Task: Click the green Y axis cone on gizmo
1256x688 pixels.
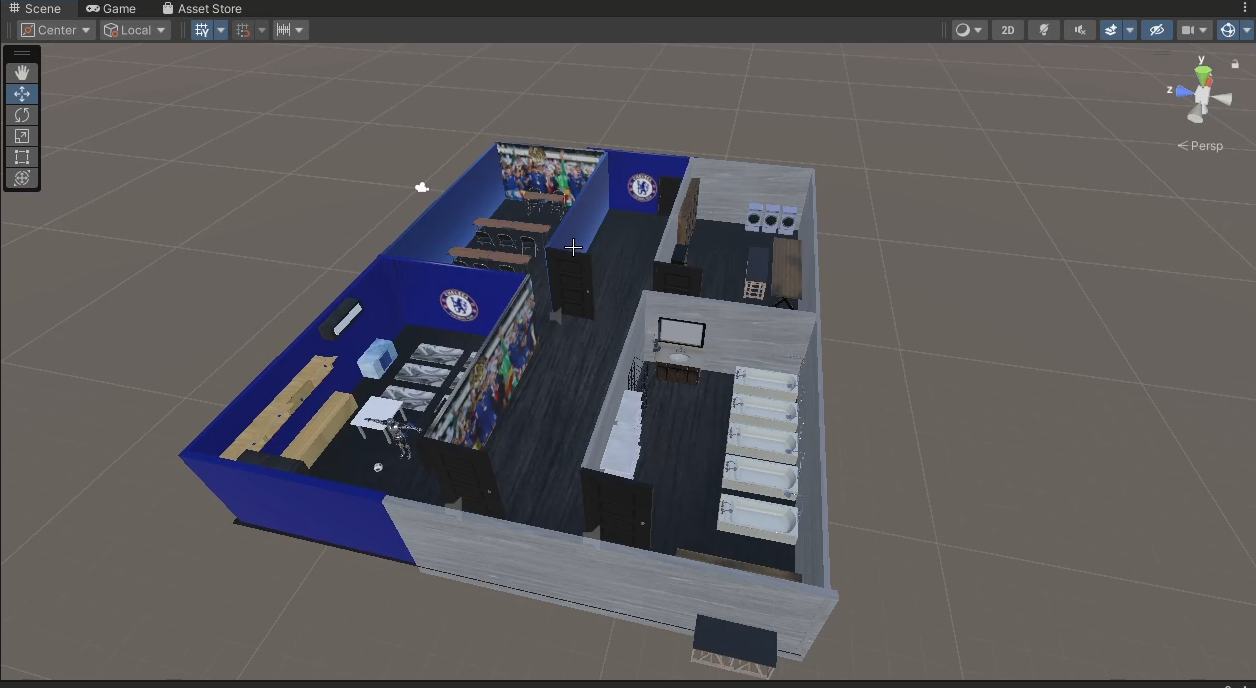Action: coord(1203,76)
